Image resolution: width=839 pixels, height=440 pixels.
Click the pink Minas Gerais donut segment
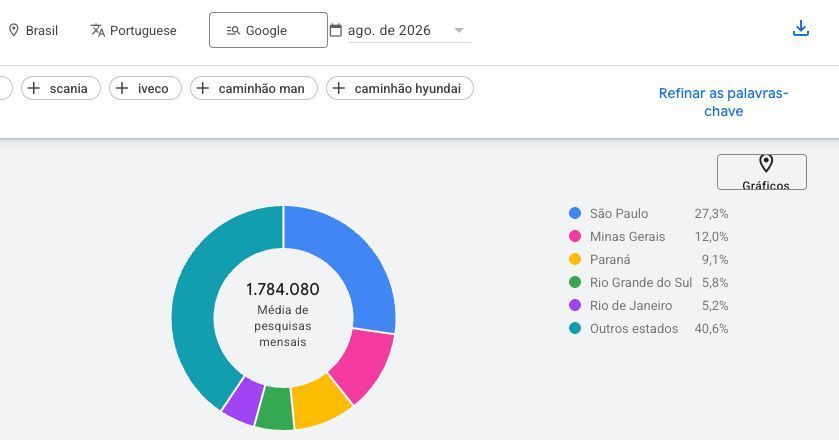click(365, 364)
